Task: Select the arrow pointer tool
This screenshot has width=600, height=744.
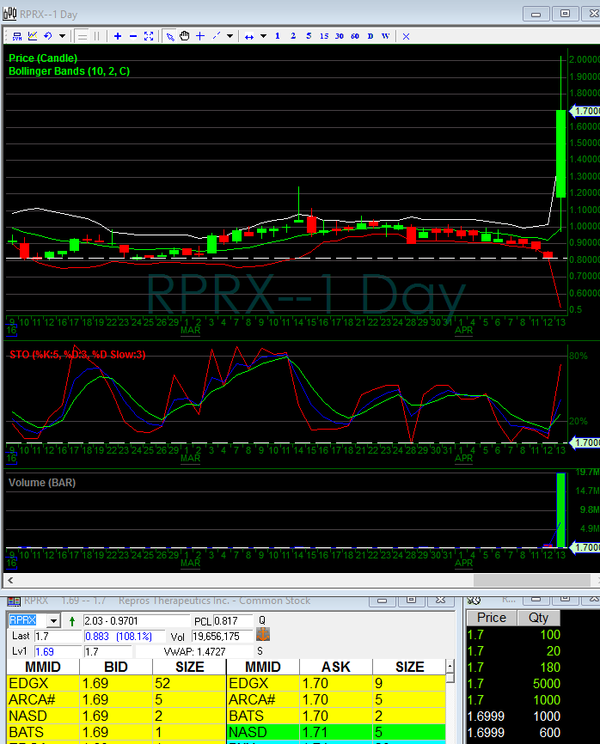Action: tap(170, 36)
